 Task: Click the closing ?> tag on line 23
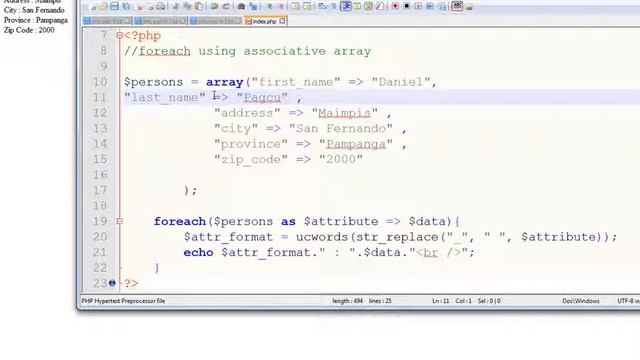click(x=131, y=283)
